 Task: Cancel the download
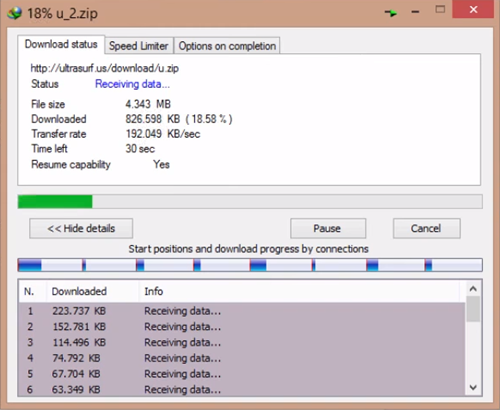(x=427, y=228)
